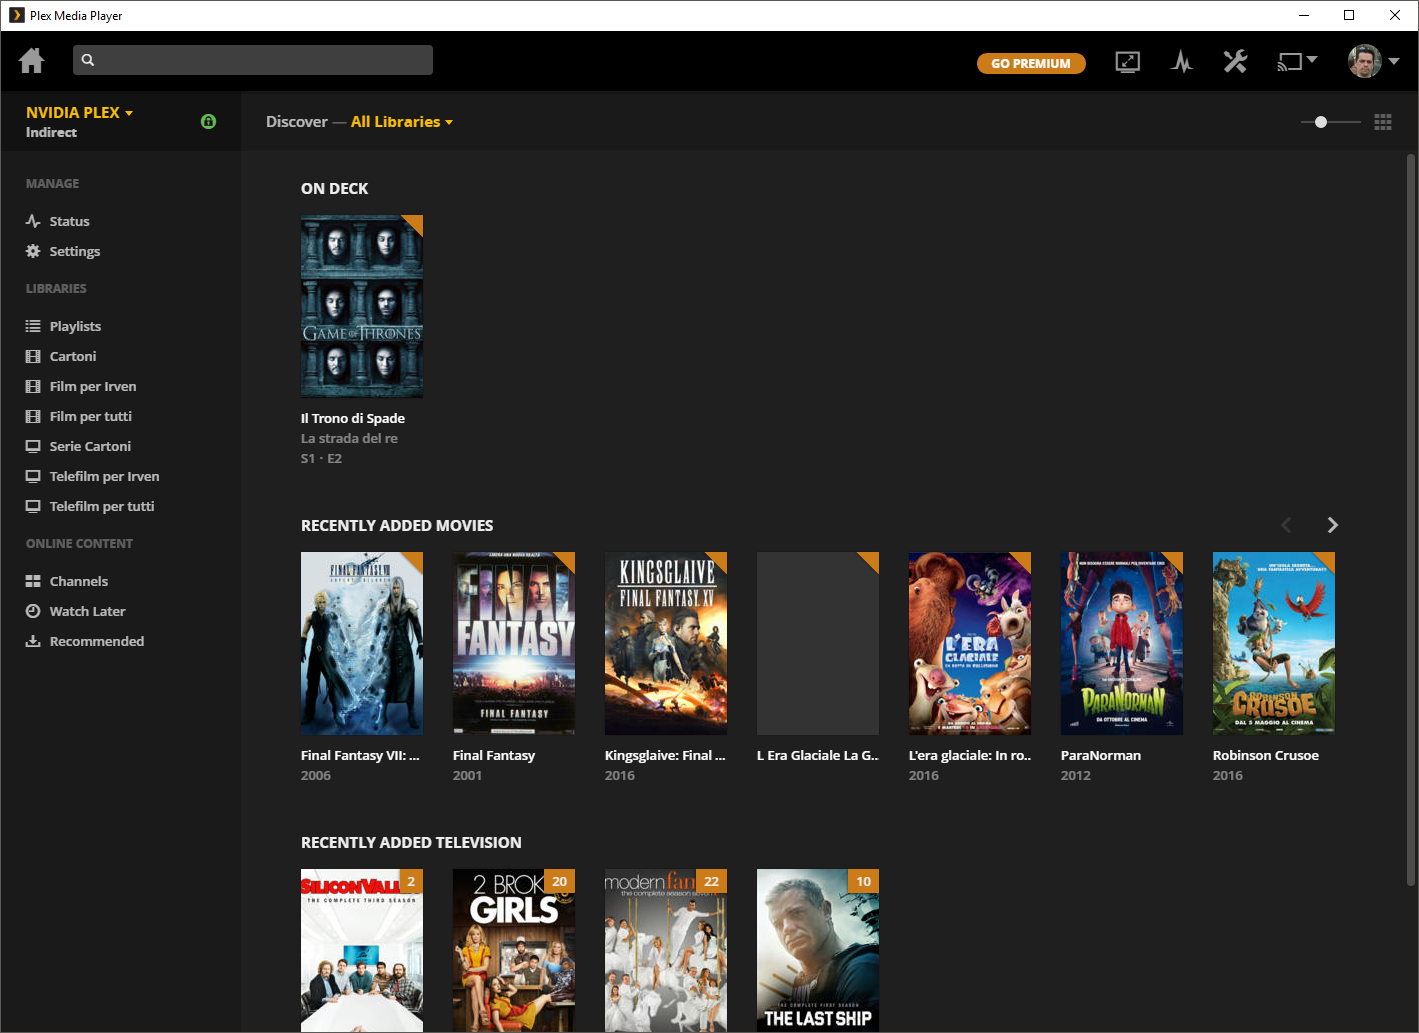Expand the All Libraries filter dropdown
1419x1033 pixels.
click(x=402, y=122)
